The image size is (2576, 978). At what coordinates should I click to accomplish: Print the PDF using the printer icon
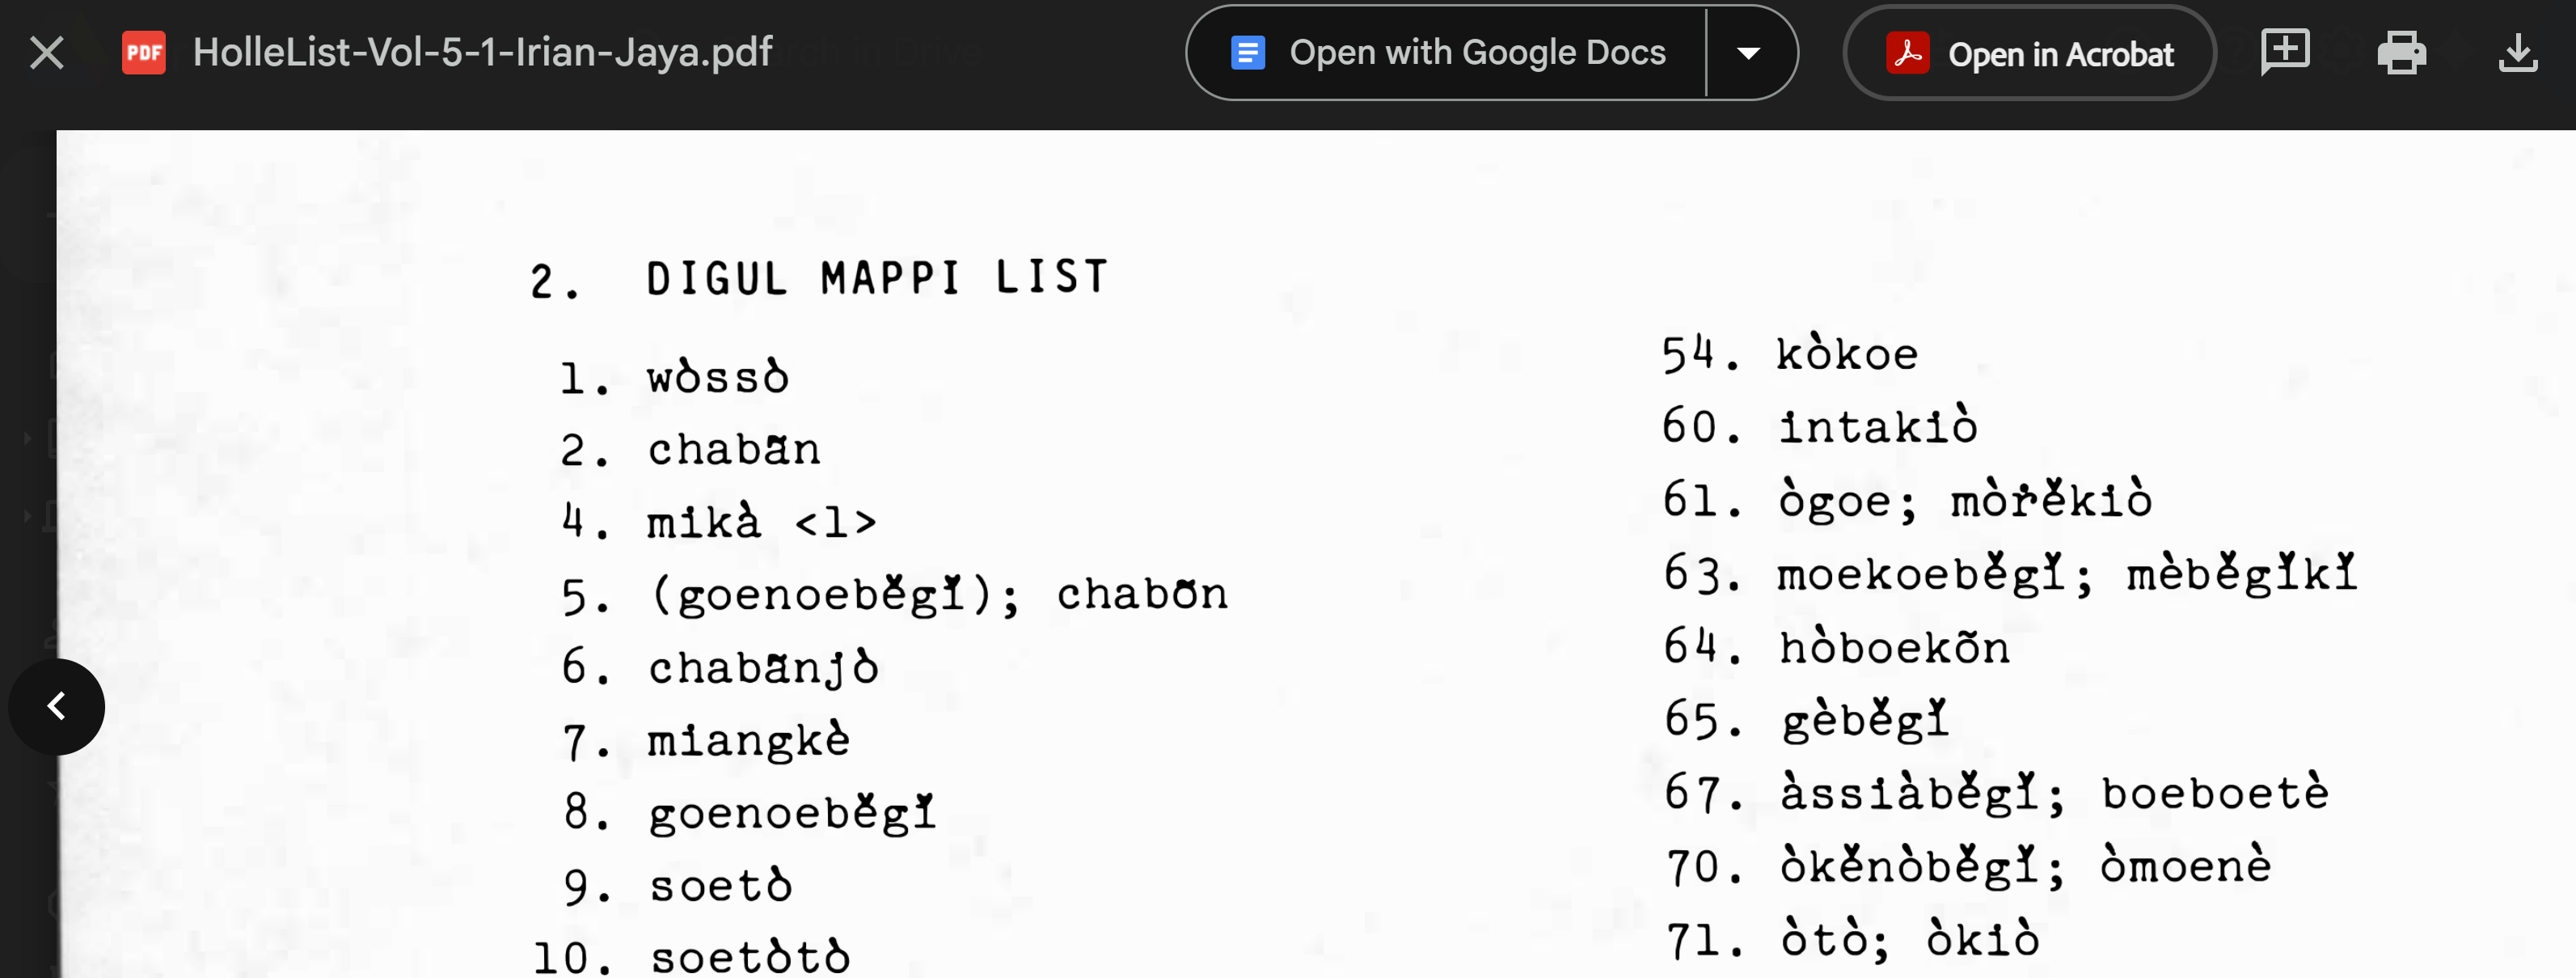2401,53
